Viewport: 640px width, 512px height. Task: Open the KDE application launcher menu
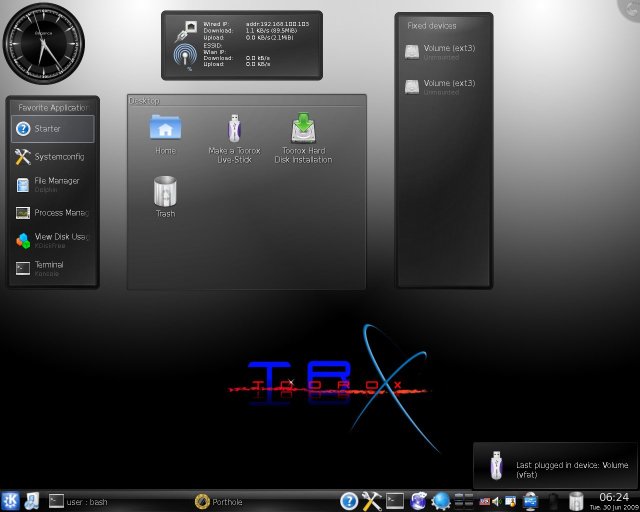point(10,501)
